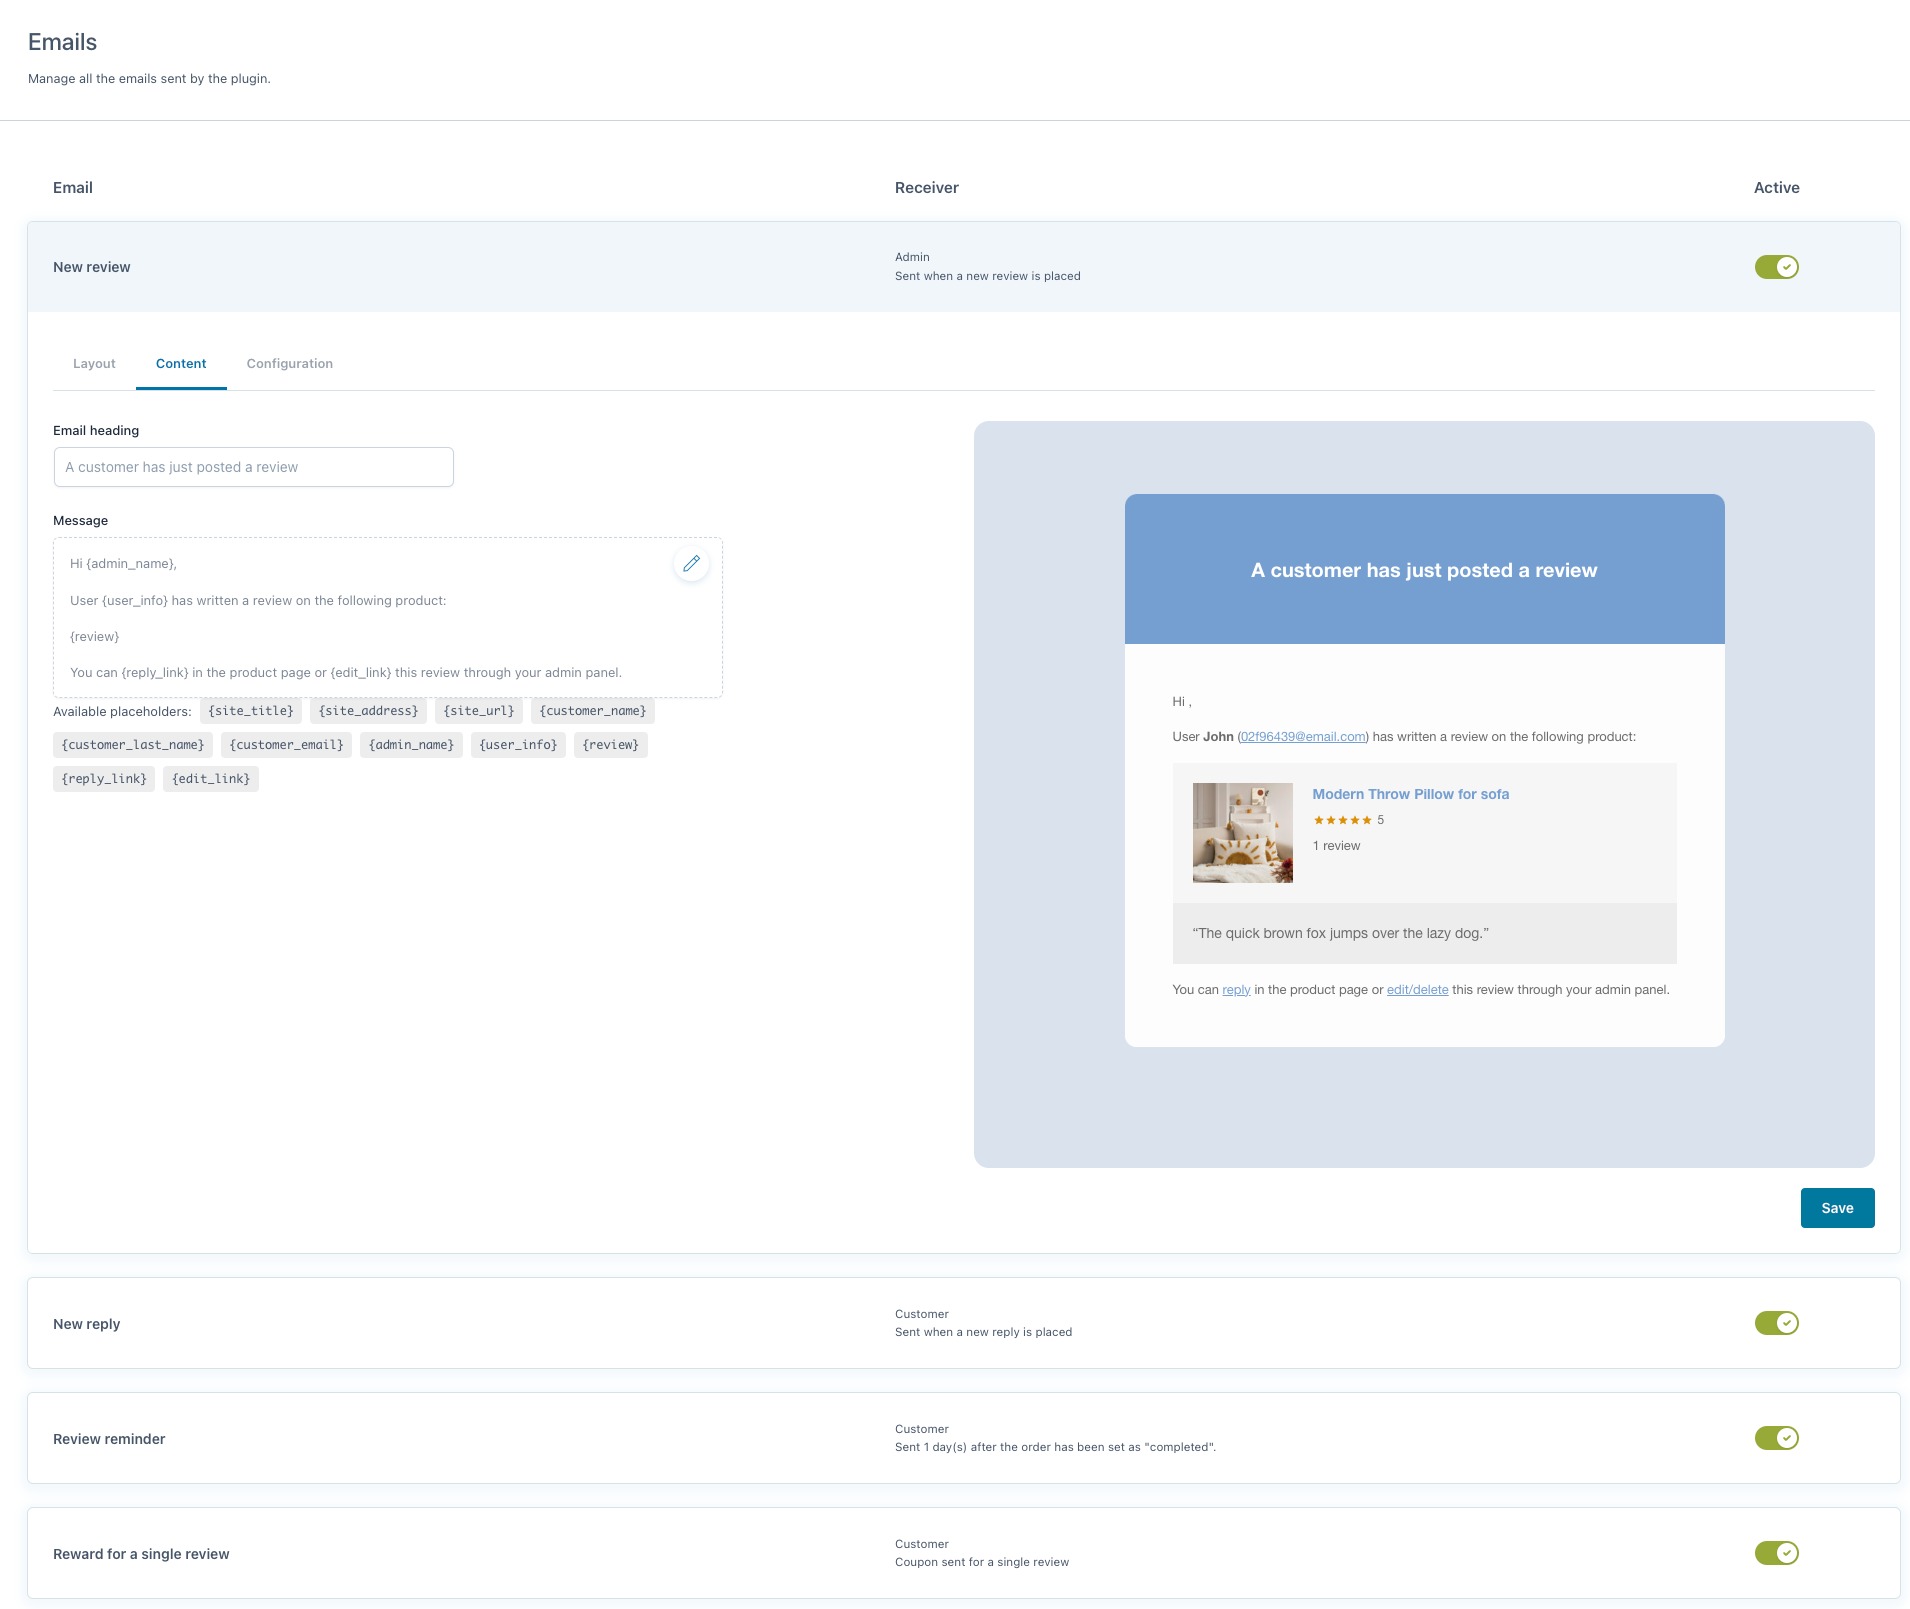Expand the Reward for a single review row
This screenshot has width=1910, height=1609.
[x=141, y=1554]
